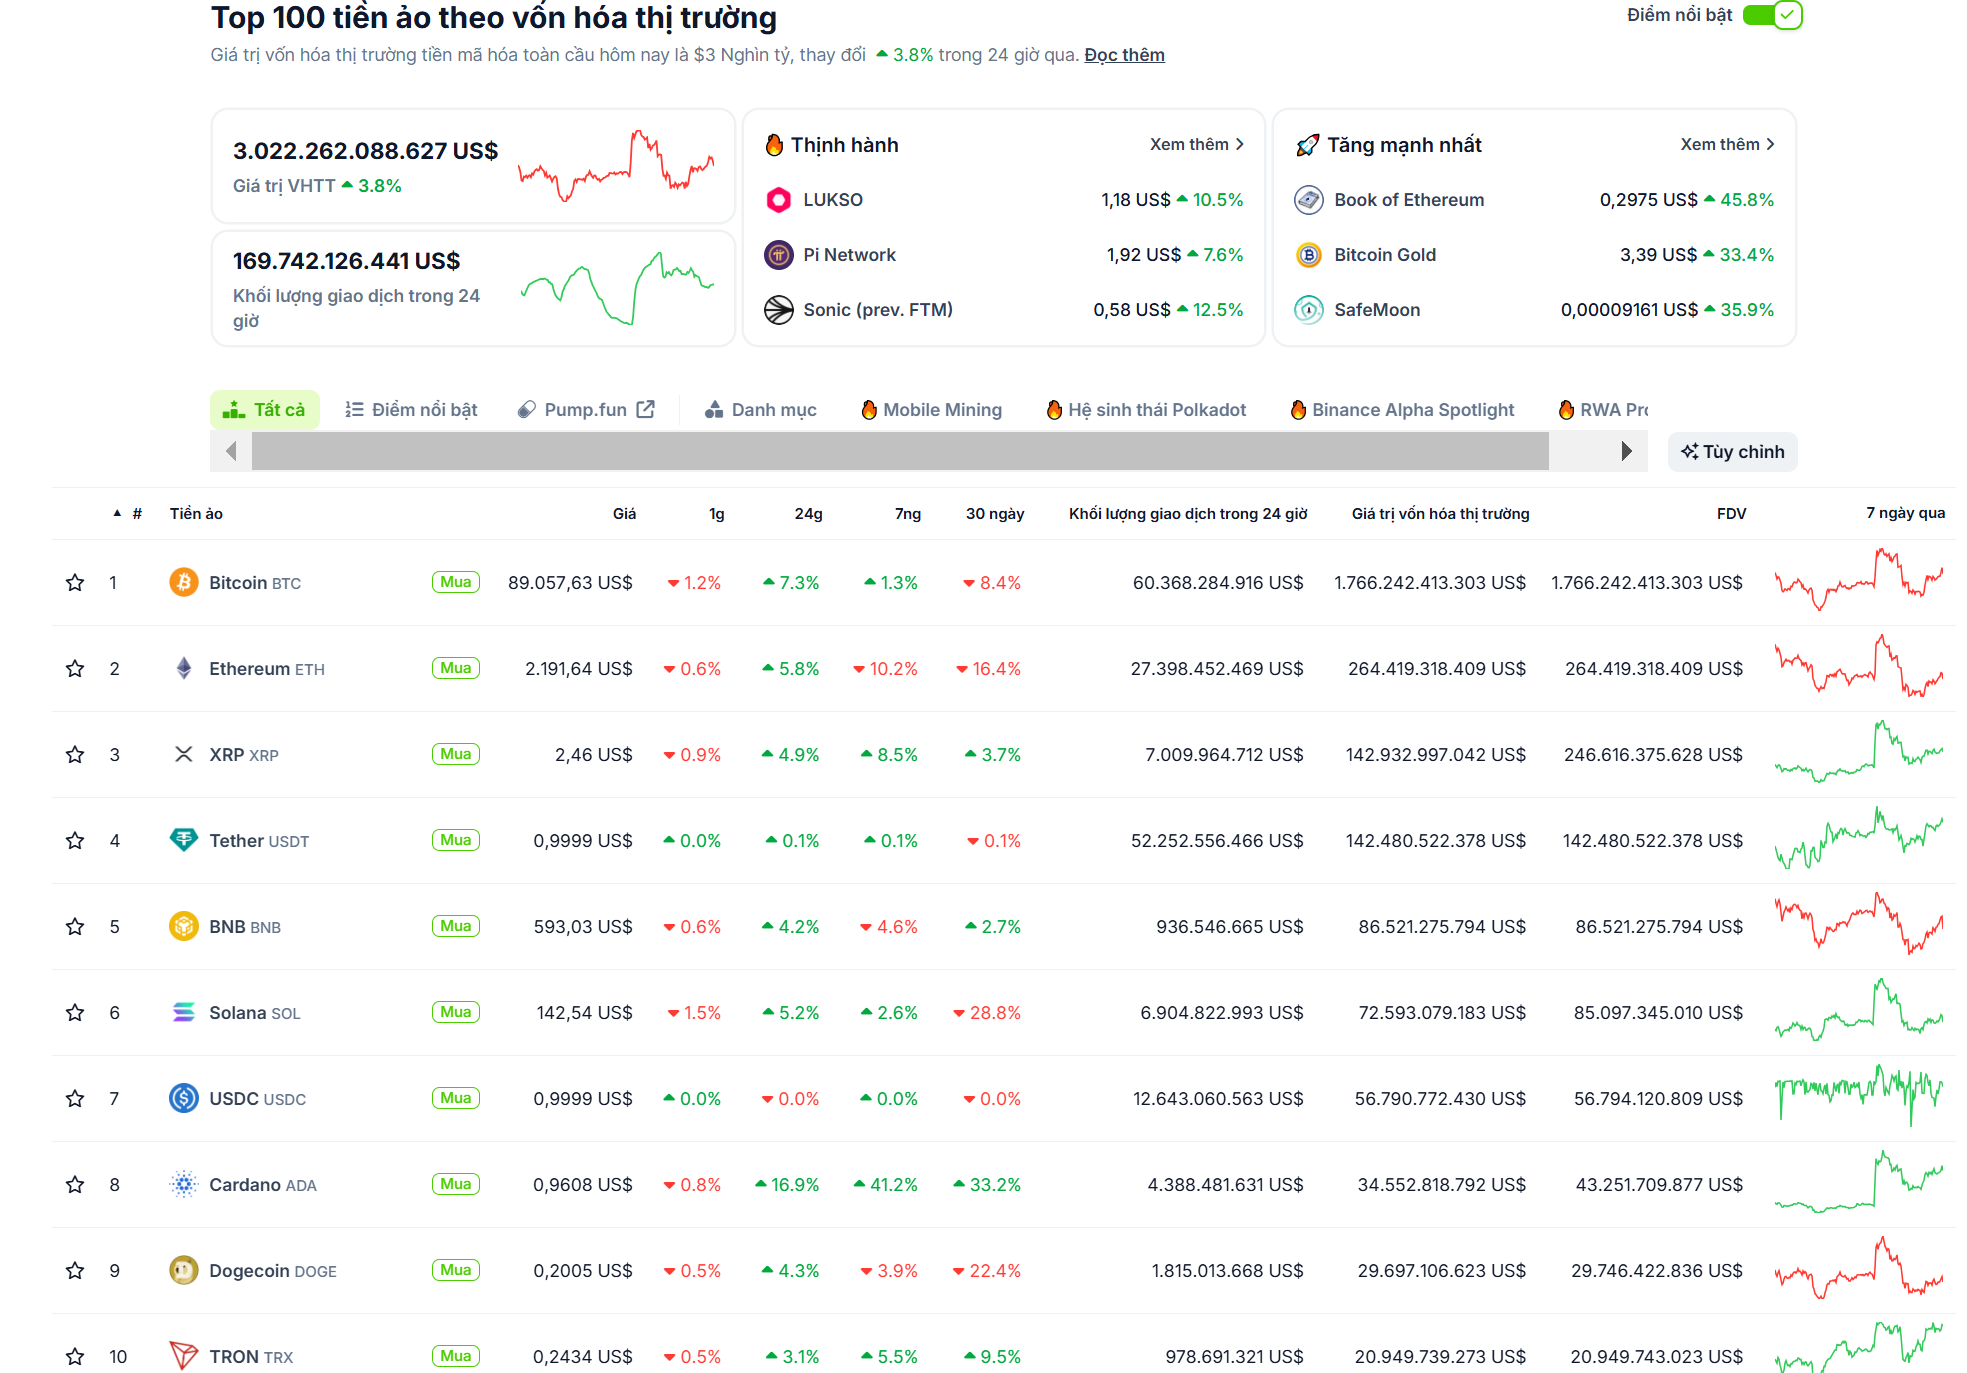Favorite Solana with its star icon

pos(75,1012)
